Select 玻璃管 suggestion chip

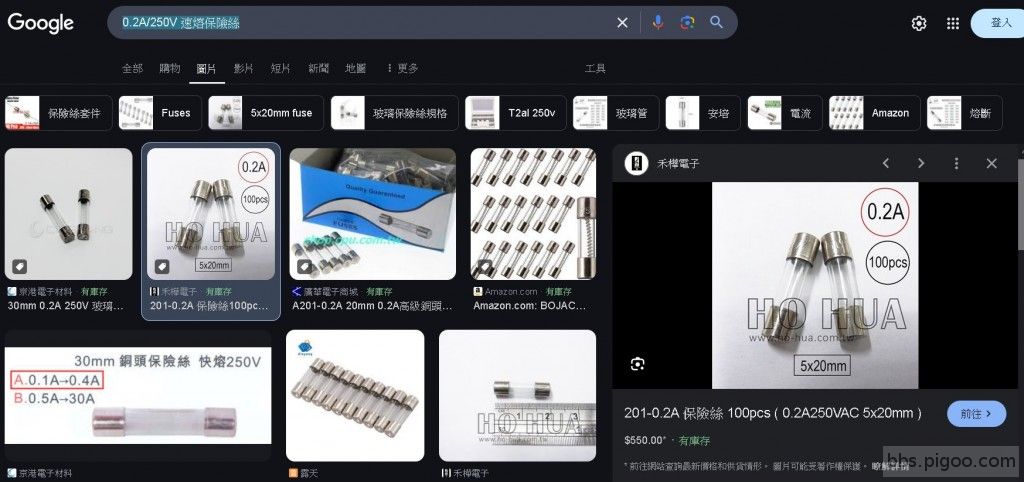pos(616,113)
